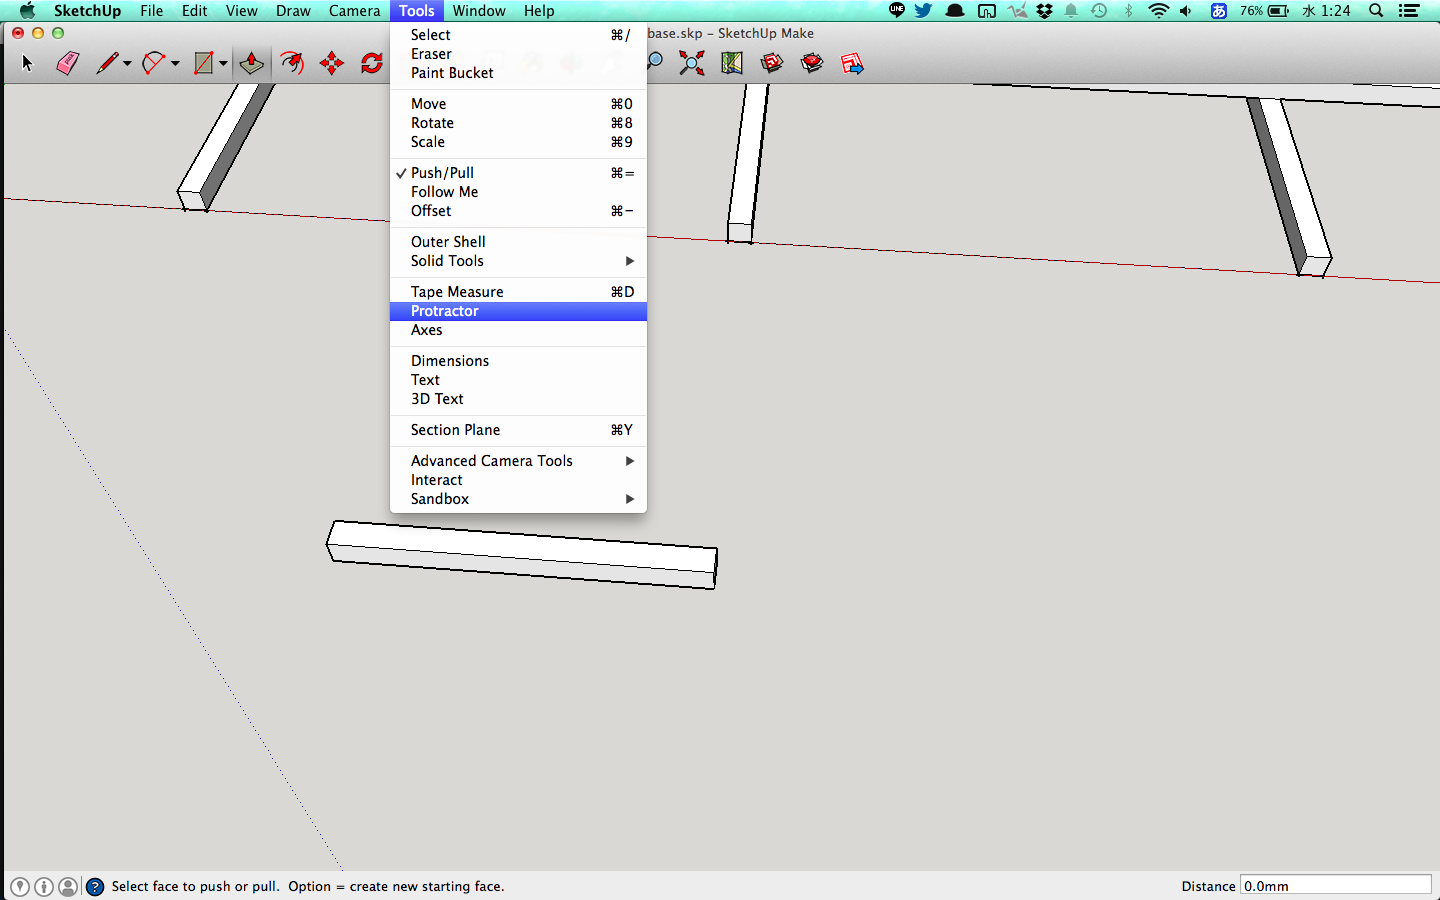Expand the Rectangle shape tool dropdown arrow

point(223,64)
